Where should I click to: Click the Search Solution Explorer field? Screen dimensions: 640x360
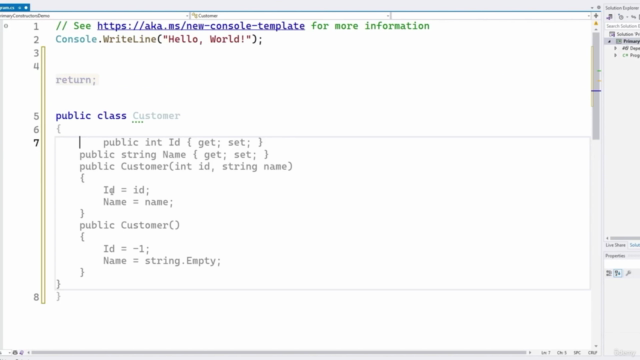(622, 26)
